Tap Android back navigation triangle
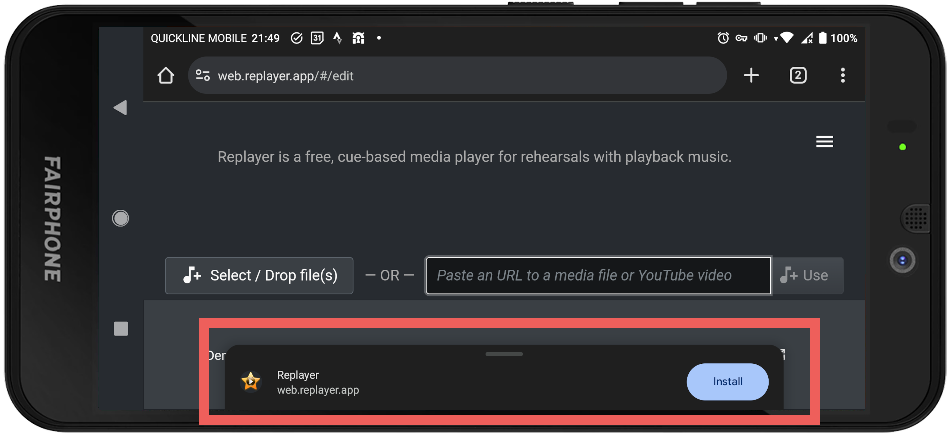The image size is (952, 438). [120, 108]
